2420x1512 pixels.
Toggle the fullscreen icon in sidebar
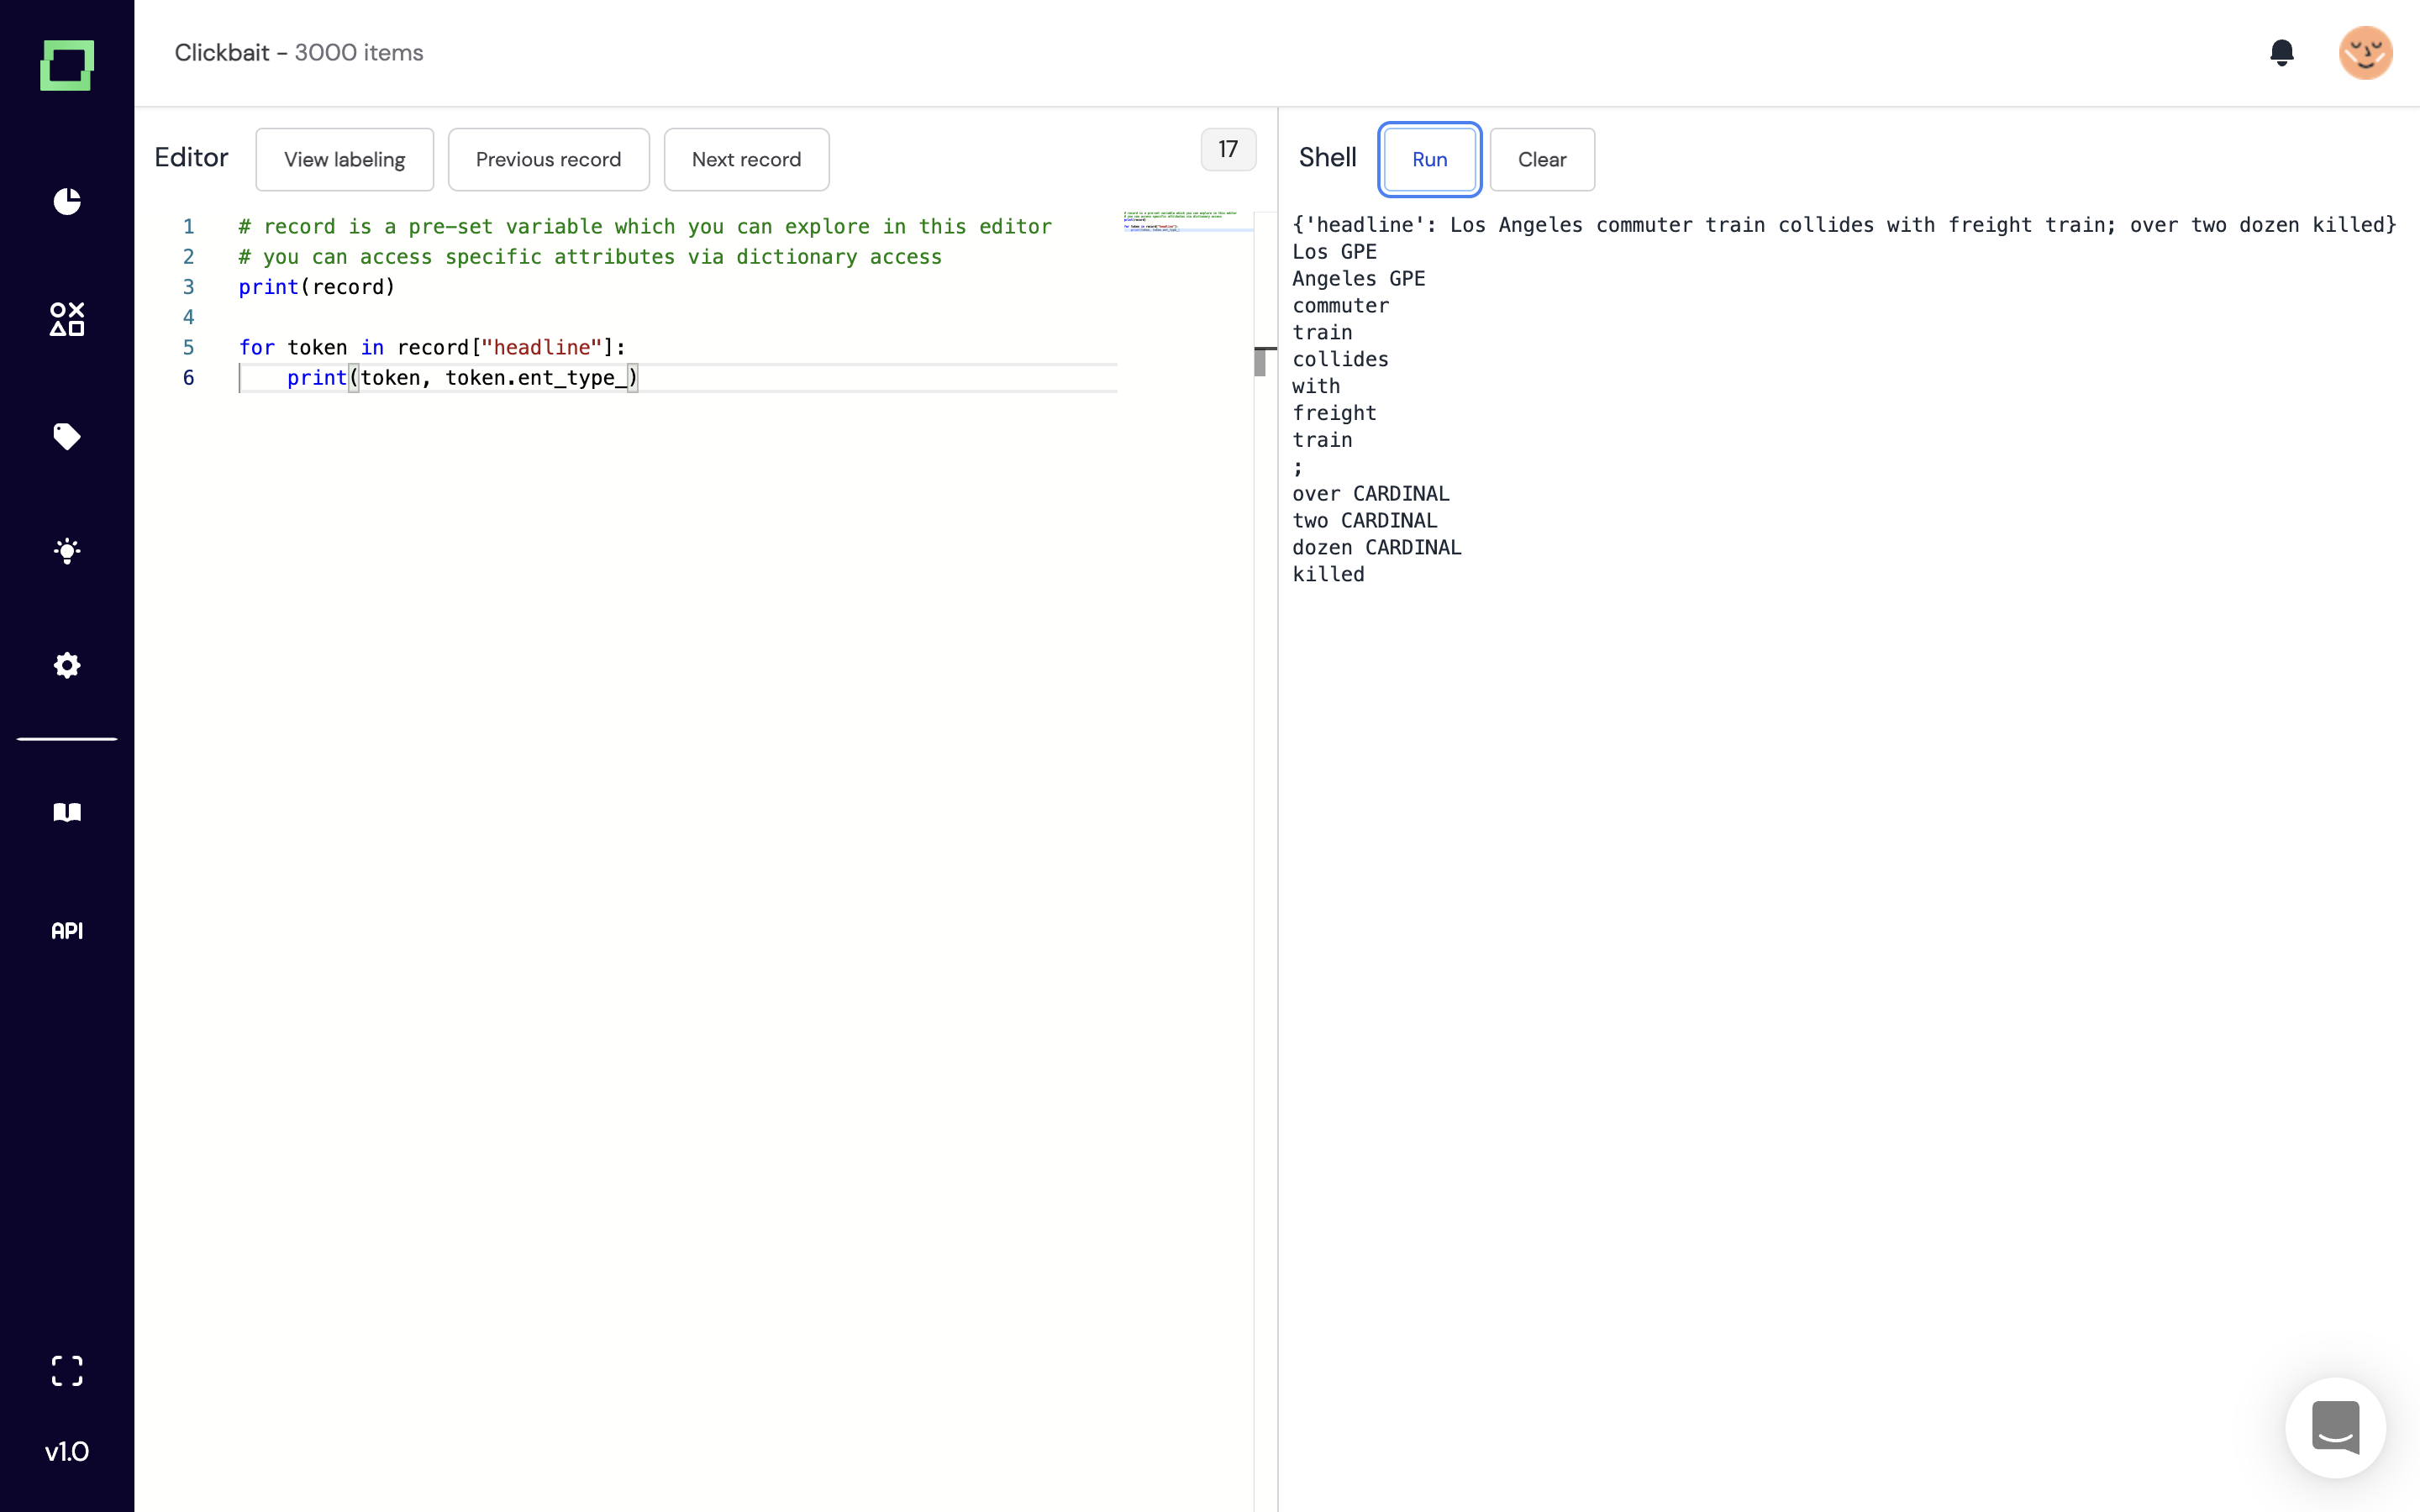(67, 1370)
